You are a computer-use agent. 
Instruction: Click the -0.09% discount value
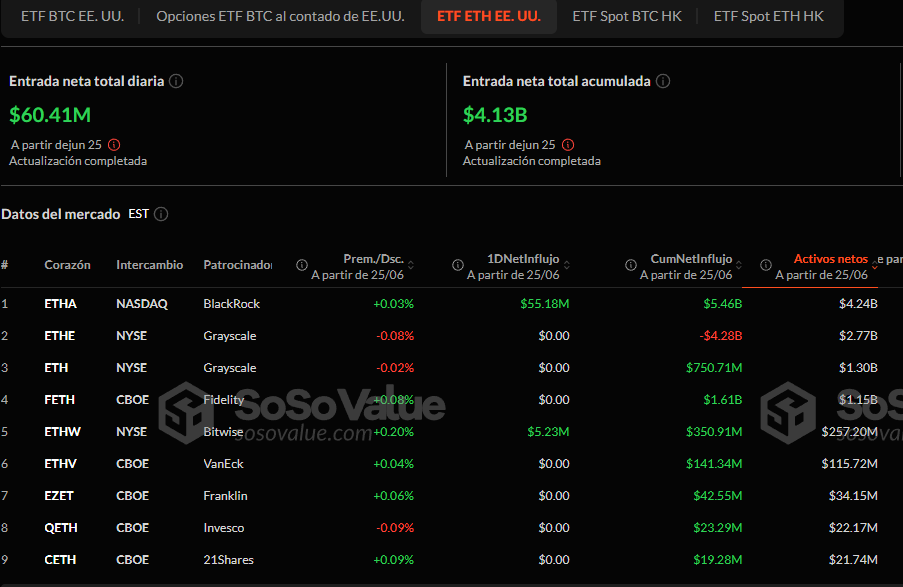(x=395, y=528)
